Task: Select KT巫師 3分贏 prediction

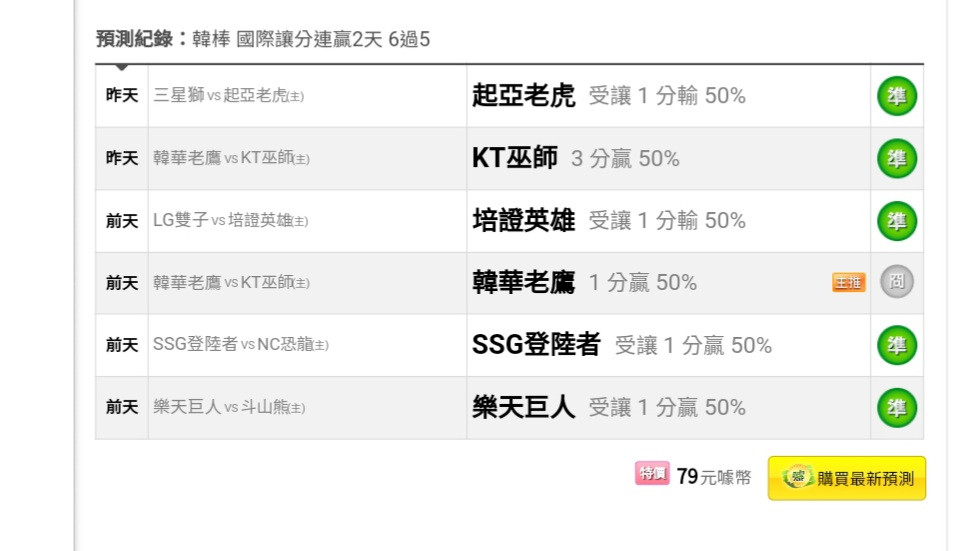Action: tap(576, 158)
